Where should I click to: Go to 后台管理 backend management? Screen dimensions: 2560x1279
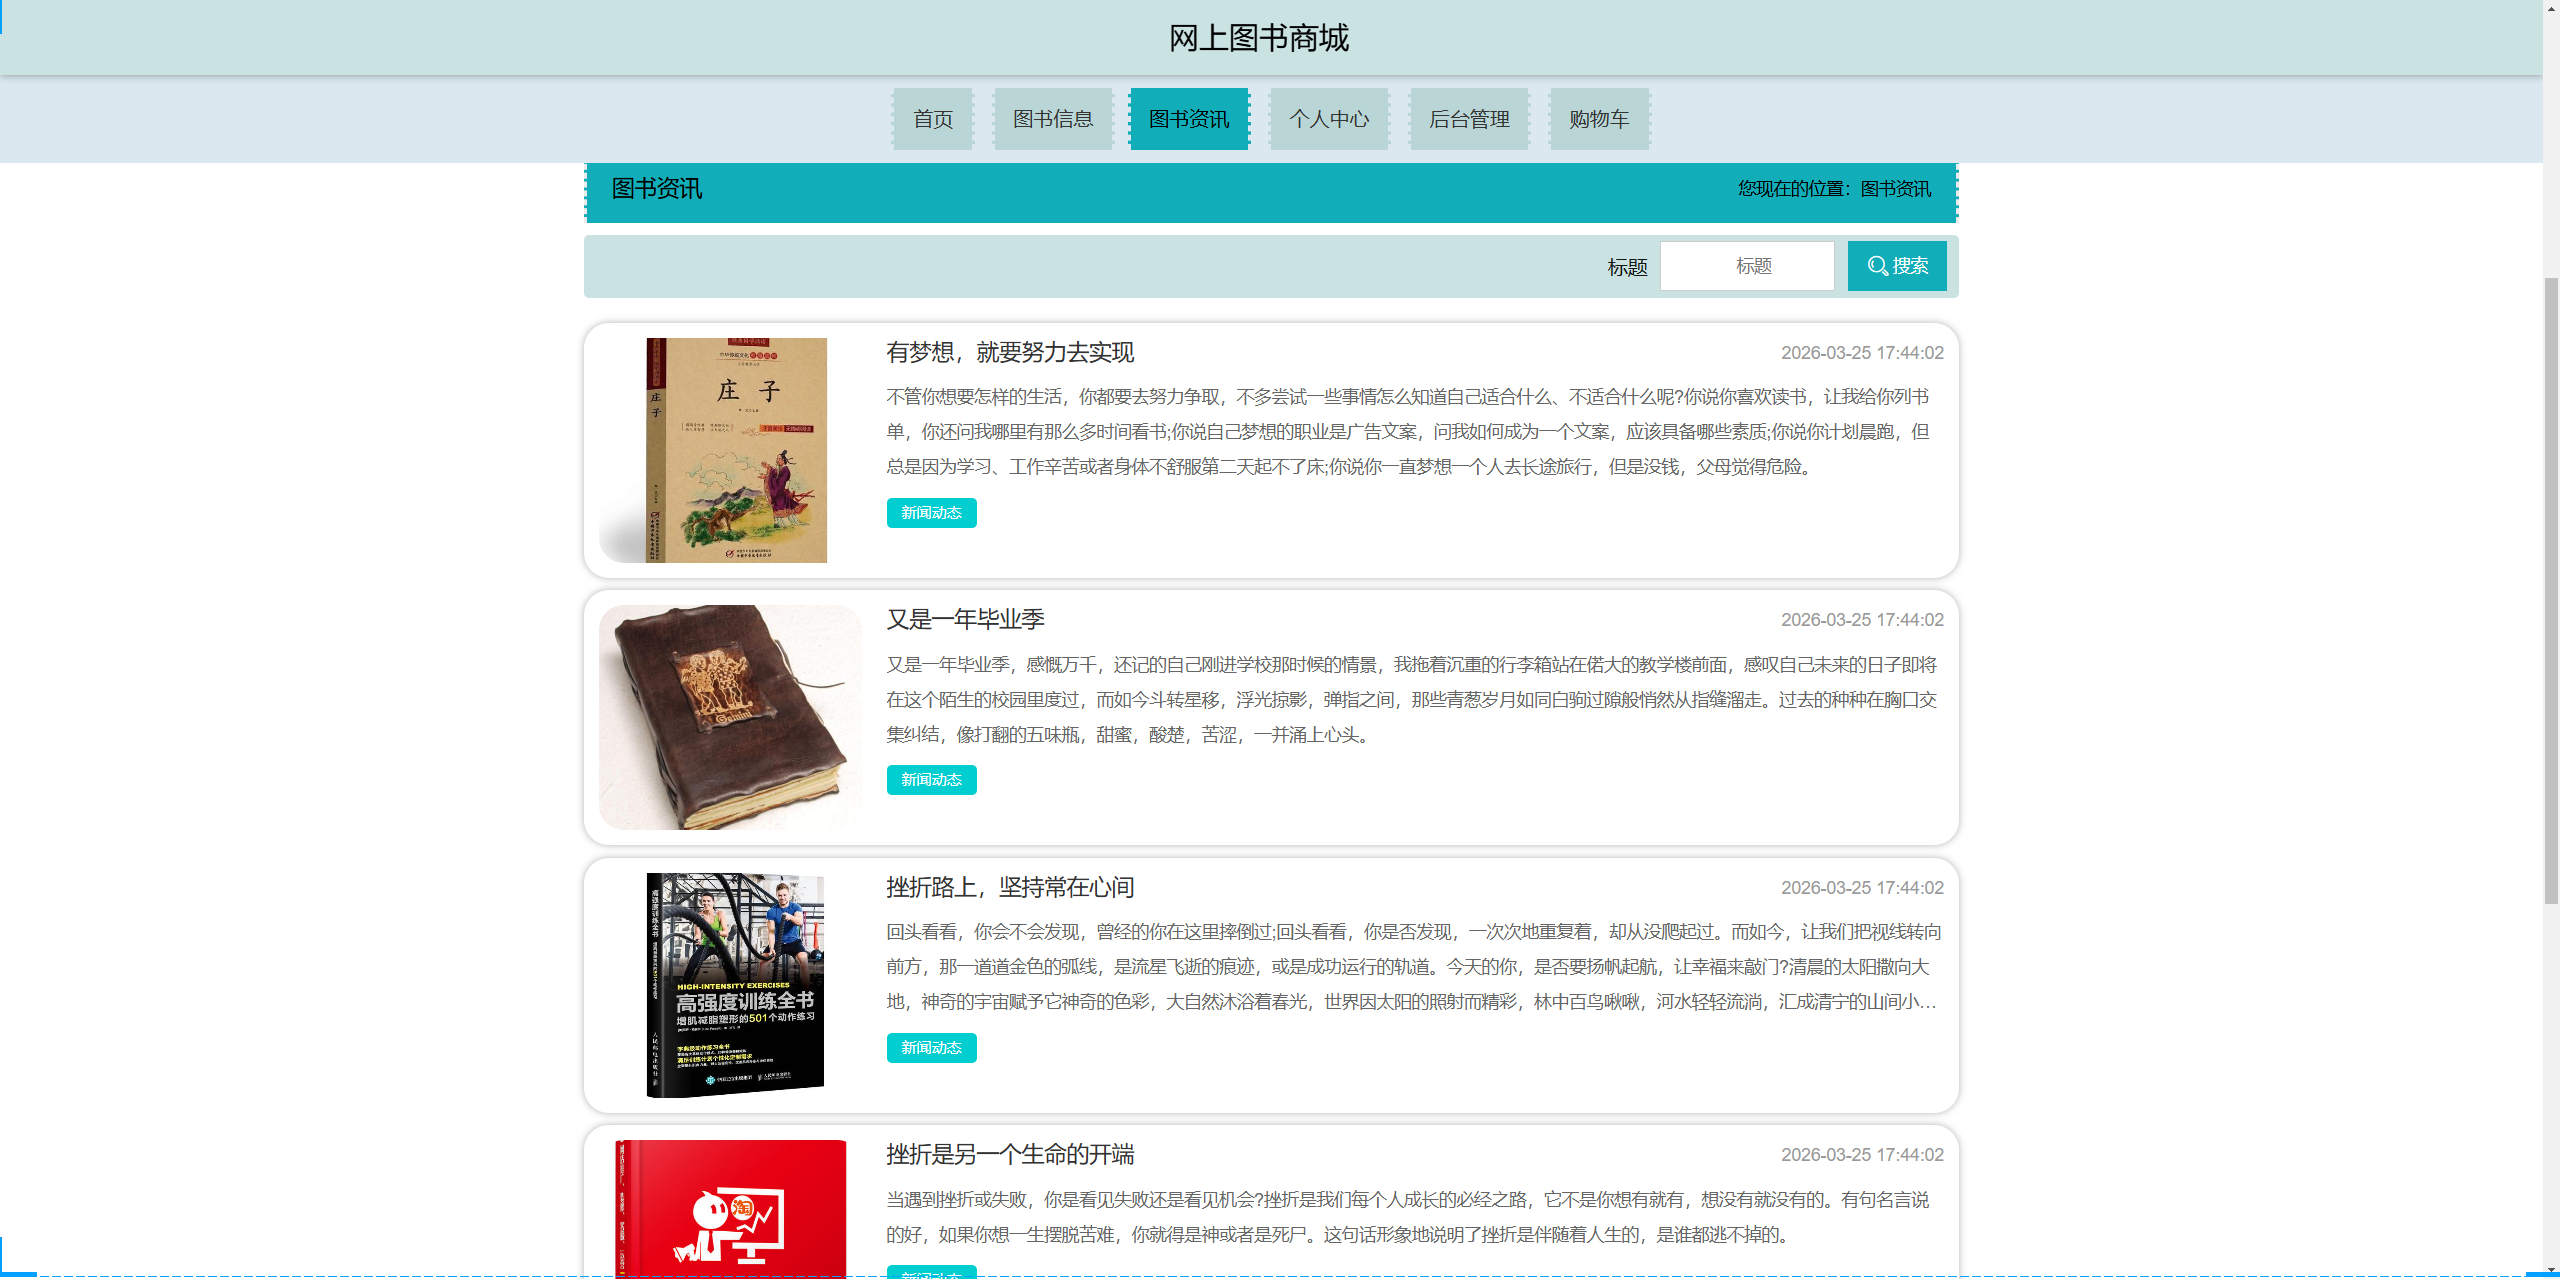tap(1469, 118)
